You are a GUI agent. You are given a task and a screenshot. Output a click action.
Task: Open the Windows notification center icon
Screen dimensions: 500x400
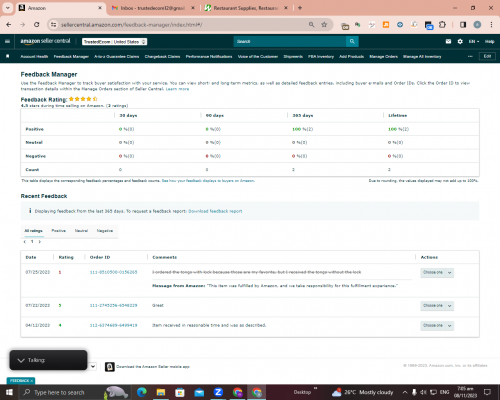click(x=487, y=392)
